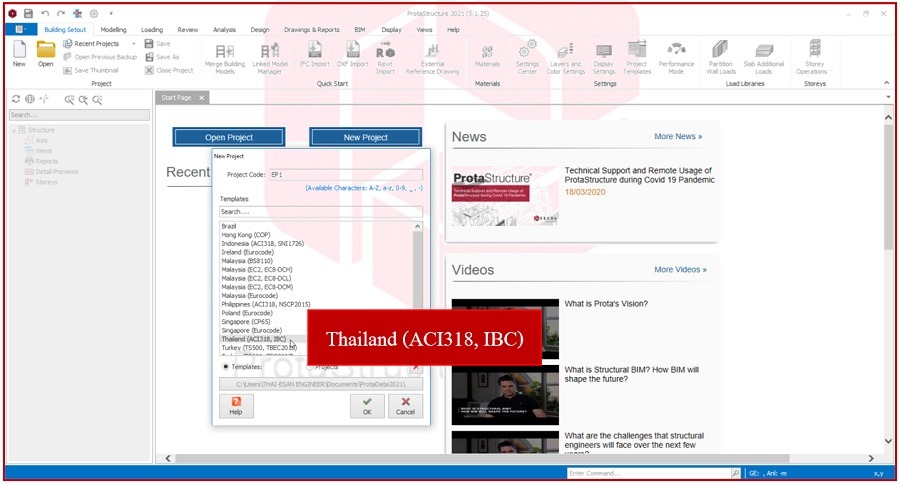Click the Project Code input field

(346, 175)
